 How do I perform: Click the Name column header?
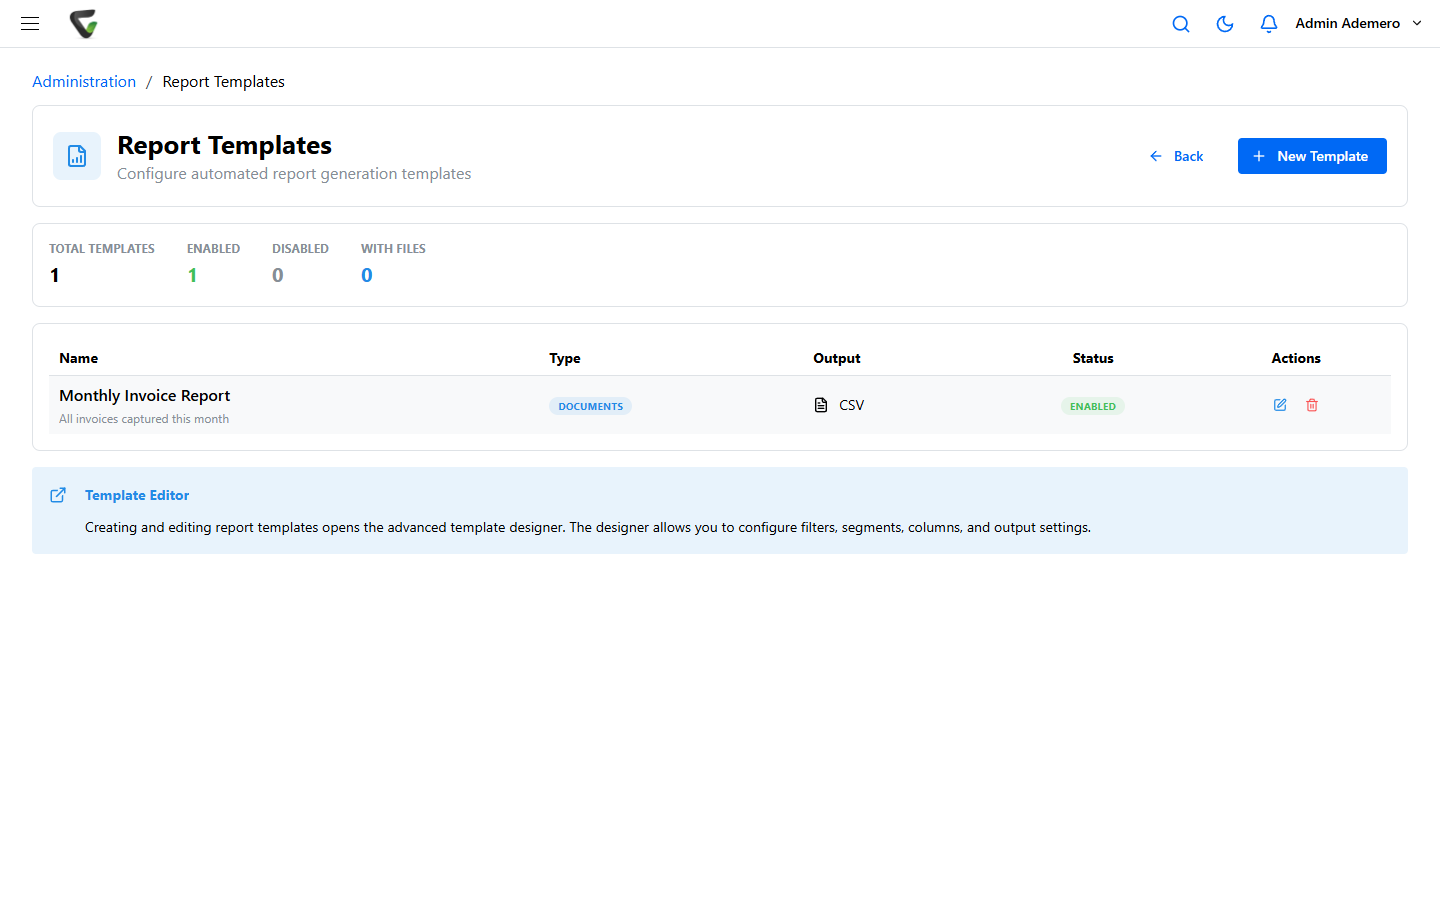pos(79,358)
